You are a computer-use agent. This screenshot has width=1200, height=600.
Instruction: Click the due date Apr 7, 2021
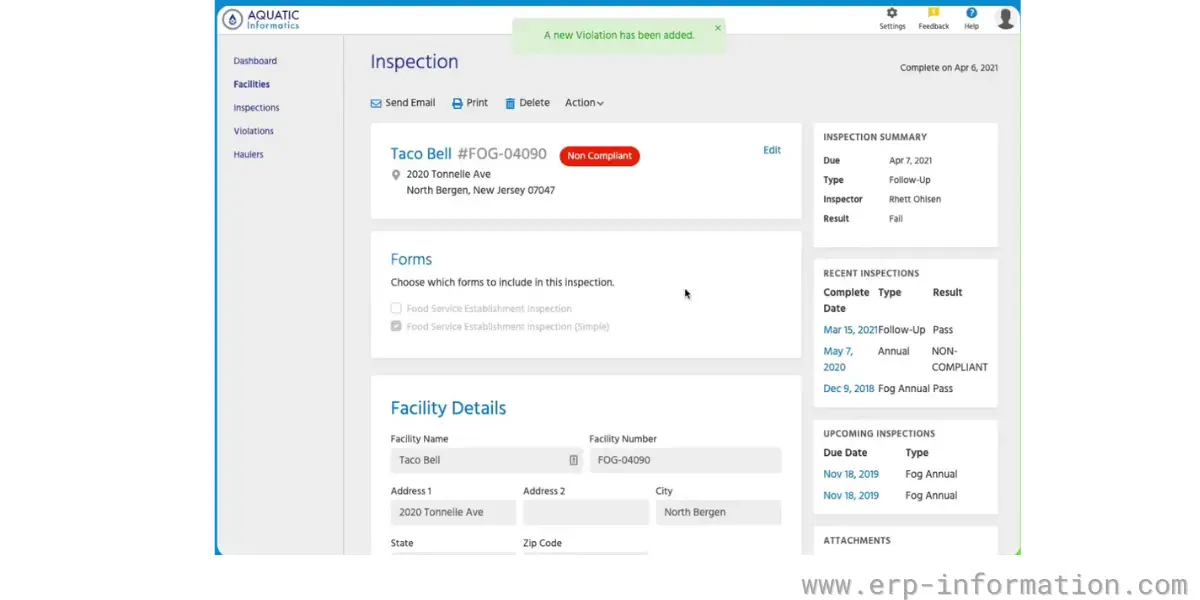pos(910,160)
